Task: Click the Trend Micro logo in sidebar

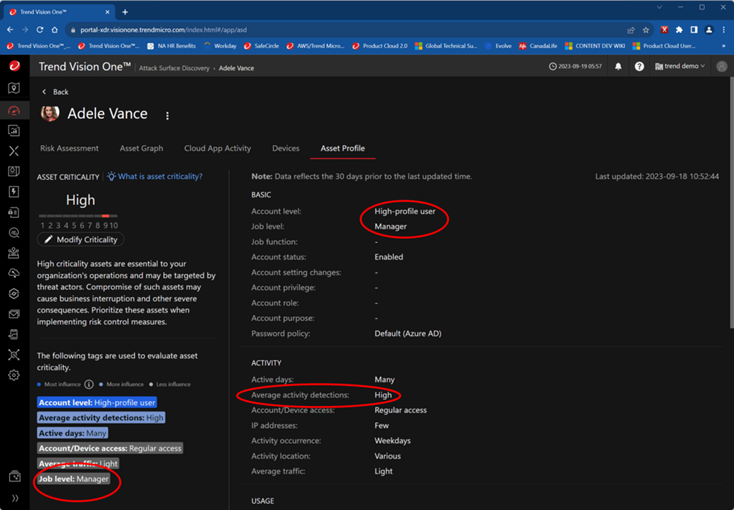Action: [x=15, y=66]
